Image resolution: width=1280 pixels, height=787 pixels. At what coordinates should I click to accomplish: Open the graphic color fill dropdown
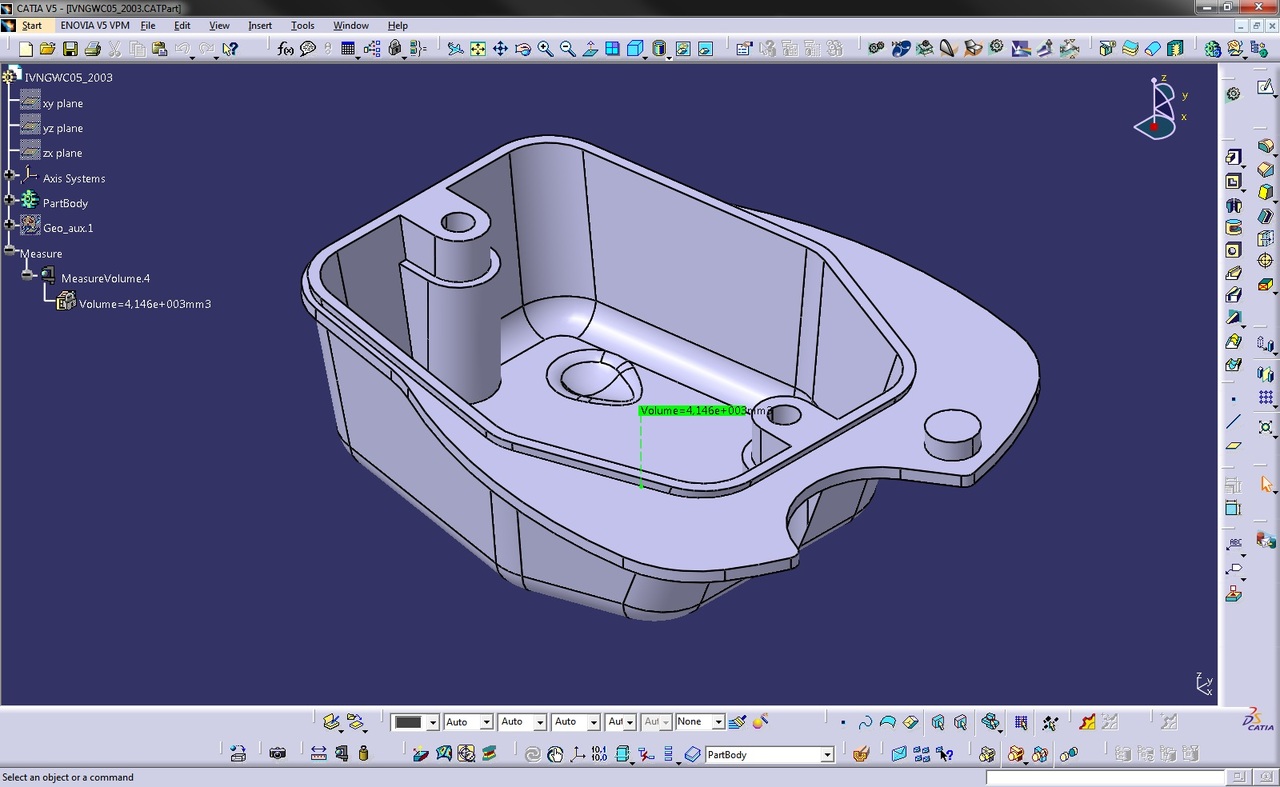(415, 722)
